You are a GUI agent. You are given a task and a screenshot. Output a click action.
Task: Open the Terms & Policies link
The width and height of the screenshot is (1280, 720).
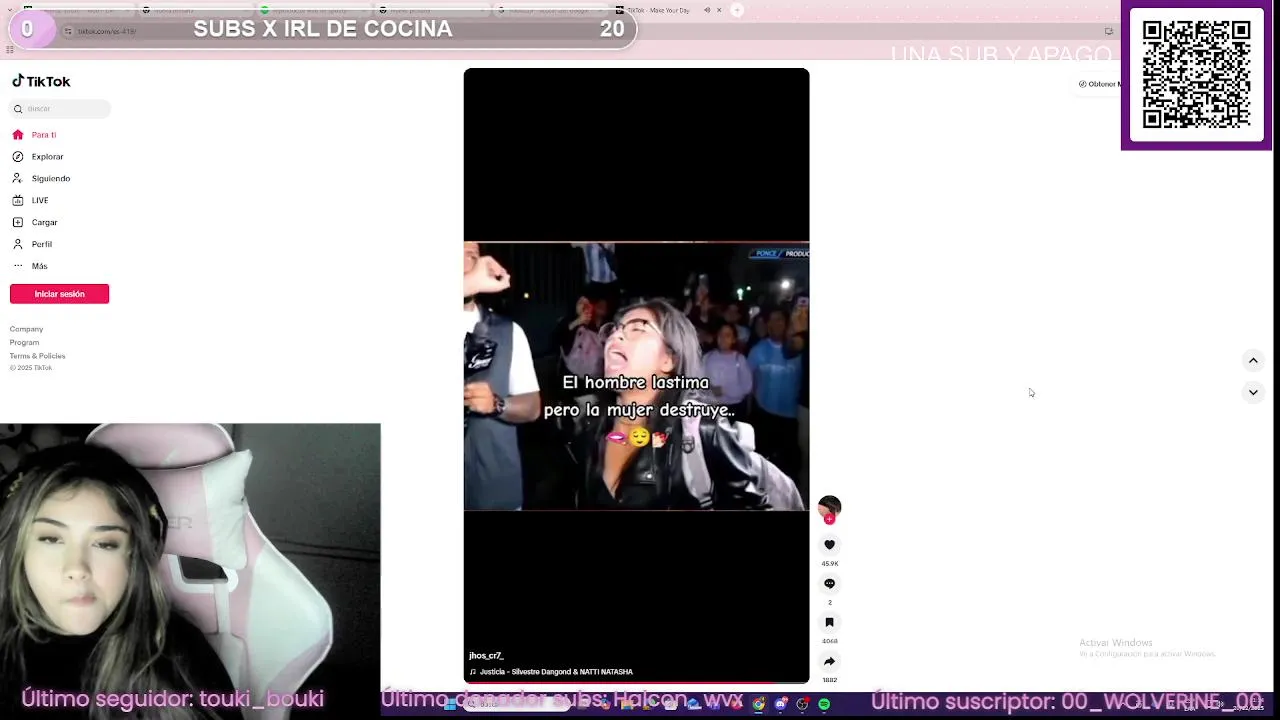37,356
